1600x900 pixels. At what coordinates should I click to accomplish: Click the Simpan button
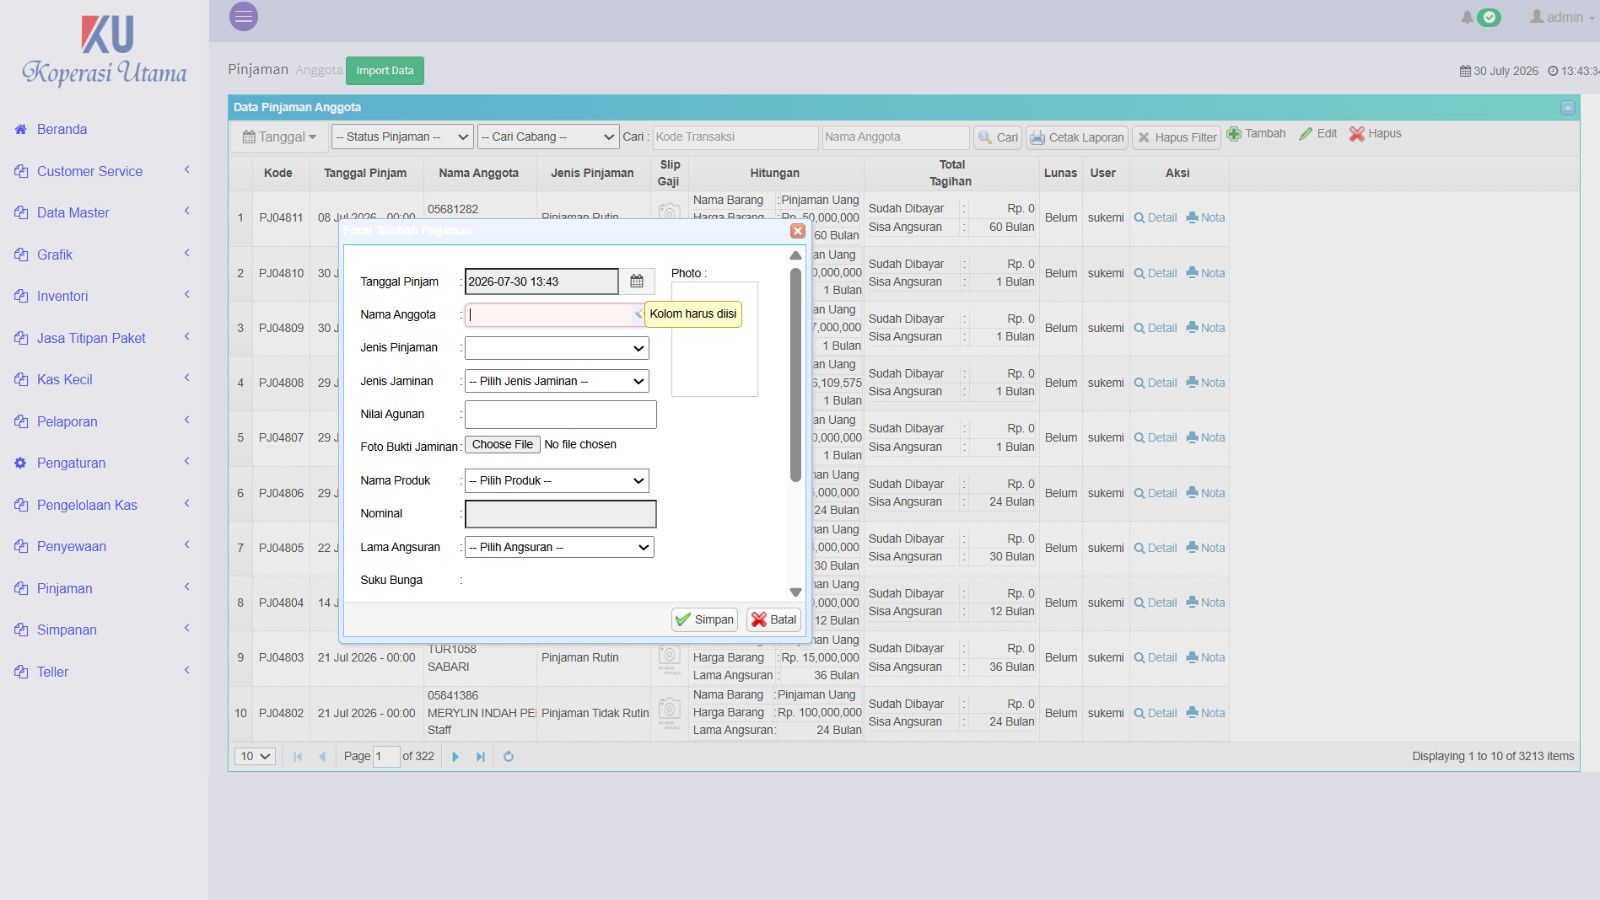point(705,620)
